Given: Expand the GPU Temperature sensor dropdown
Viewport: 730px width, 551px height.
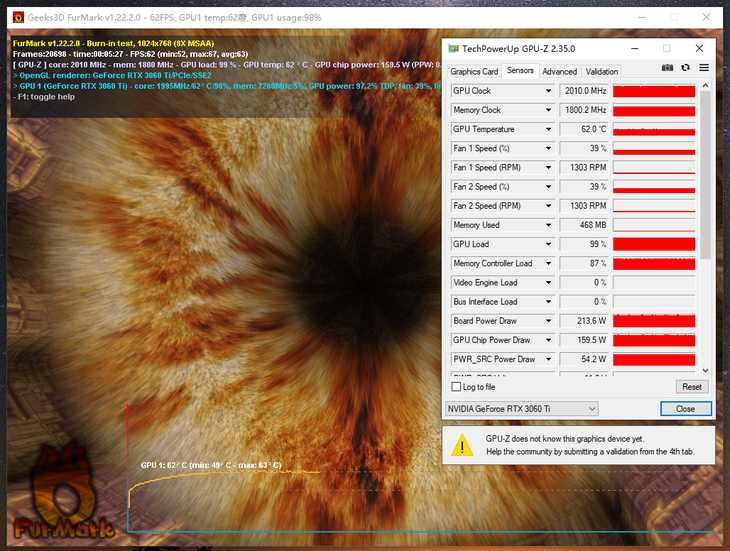Looking at the screenshot, I should point(548,129).
